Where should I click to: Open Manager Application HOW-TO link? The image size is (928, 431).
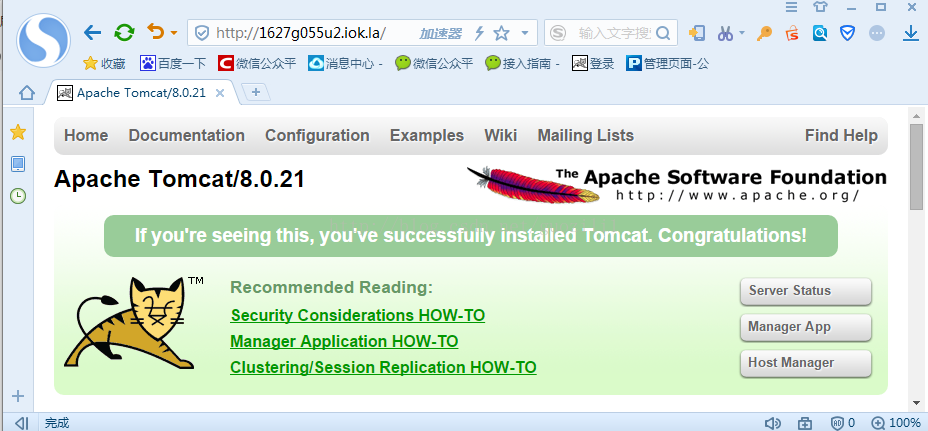tap(344, 341)
